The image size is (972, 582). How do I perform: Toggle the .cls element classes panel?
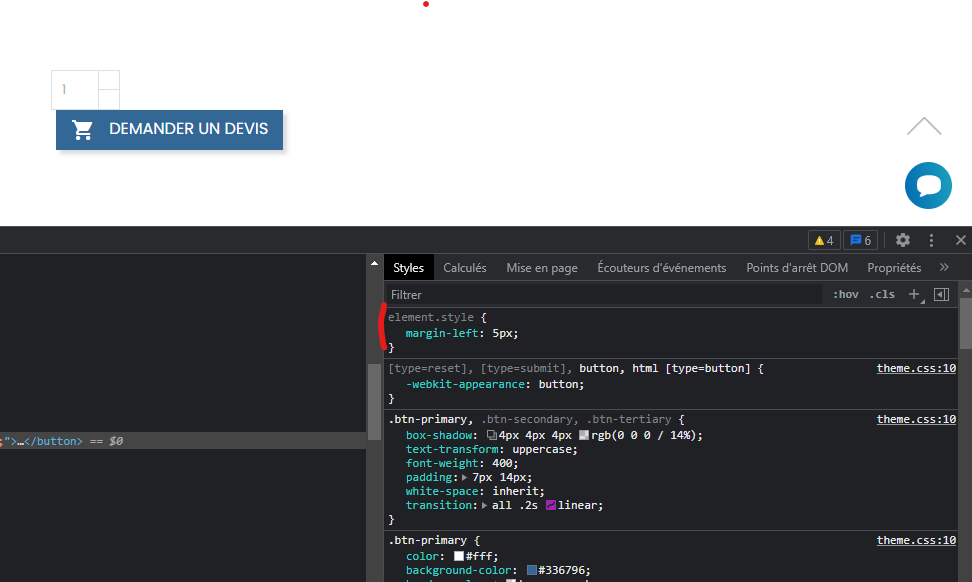[x=881, y=294]
